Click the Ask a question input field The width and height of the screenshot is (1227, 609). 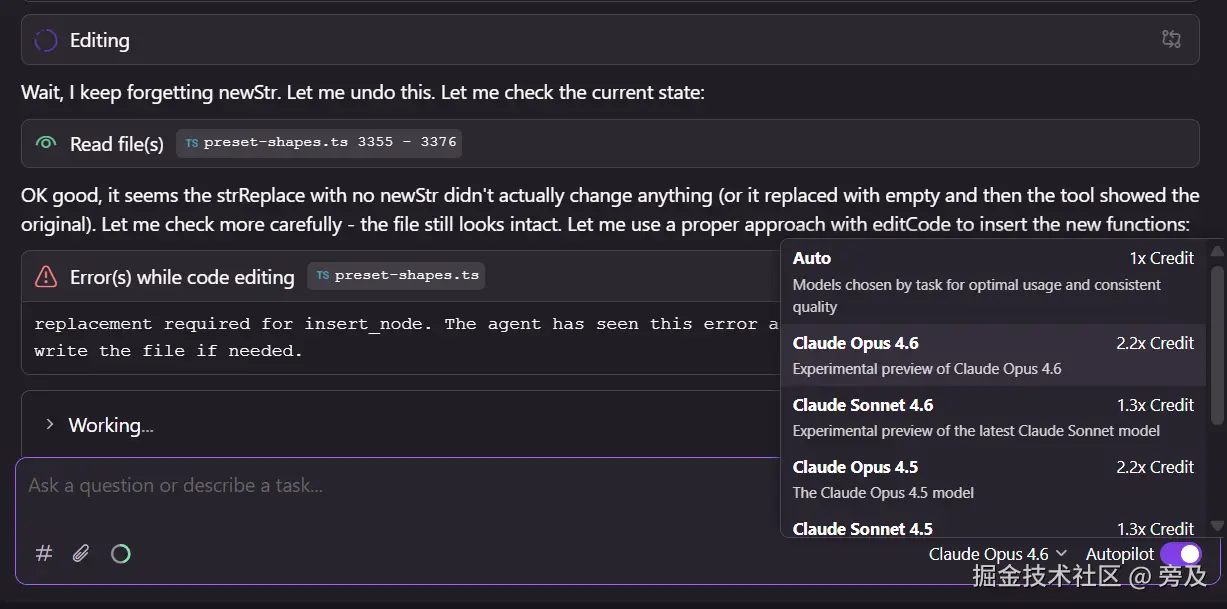point(400,486)
